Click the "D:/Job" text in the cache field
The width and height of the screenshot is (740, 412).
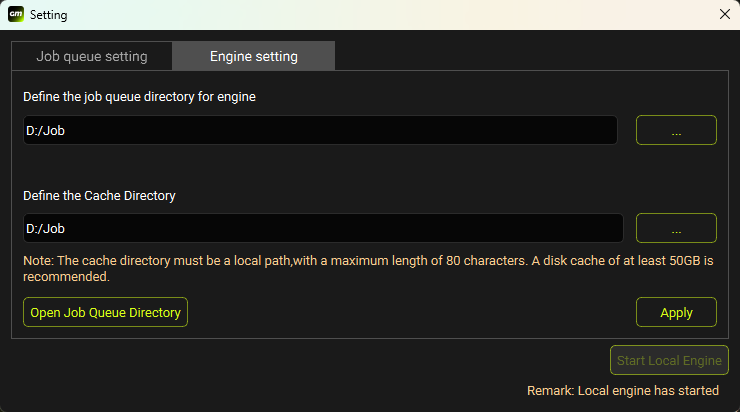coord(45,229)
